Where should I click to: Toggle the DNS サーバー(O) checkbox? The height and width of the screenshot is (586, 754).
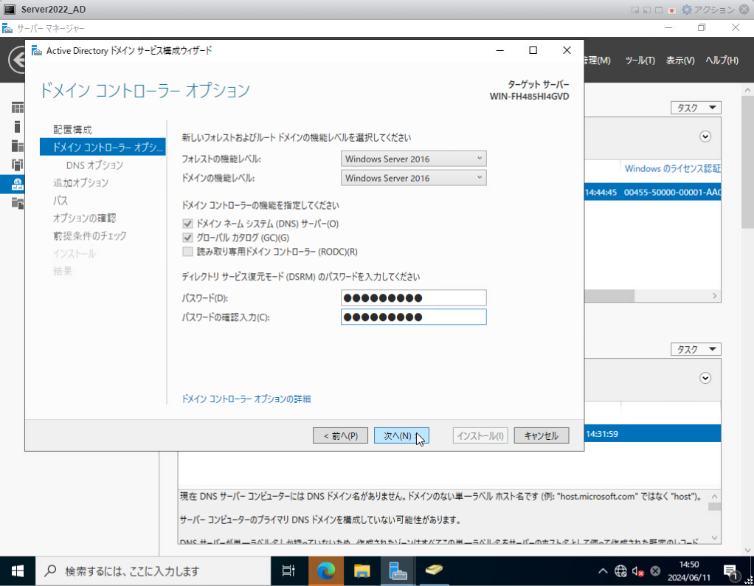pos(188,224)
